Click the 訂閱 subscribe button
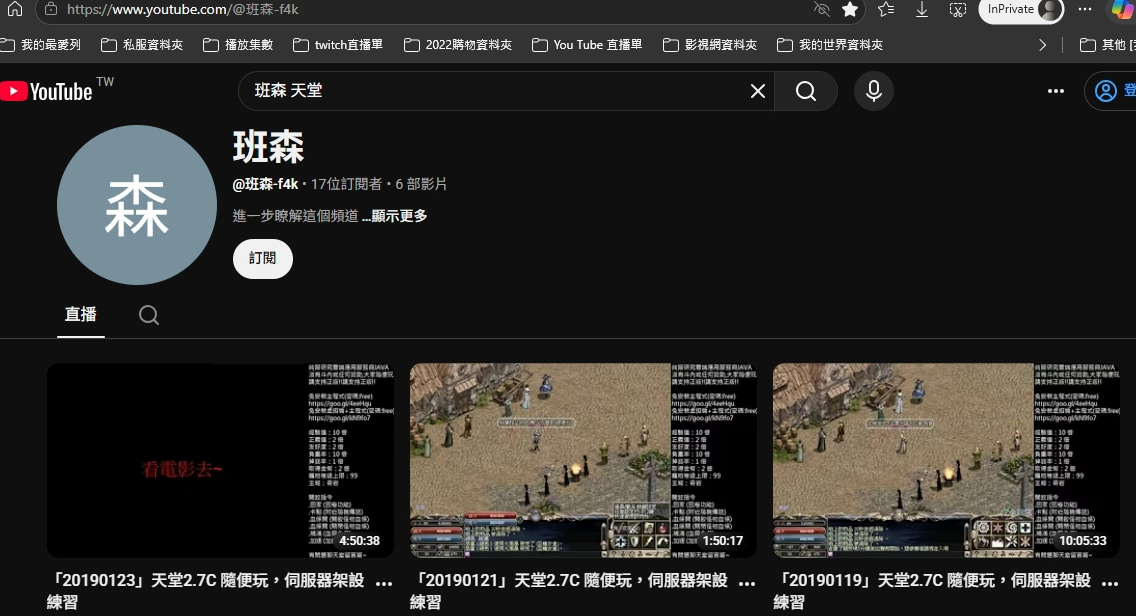This screenshot has height=616, width=1136. pos(262,259)
